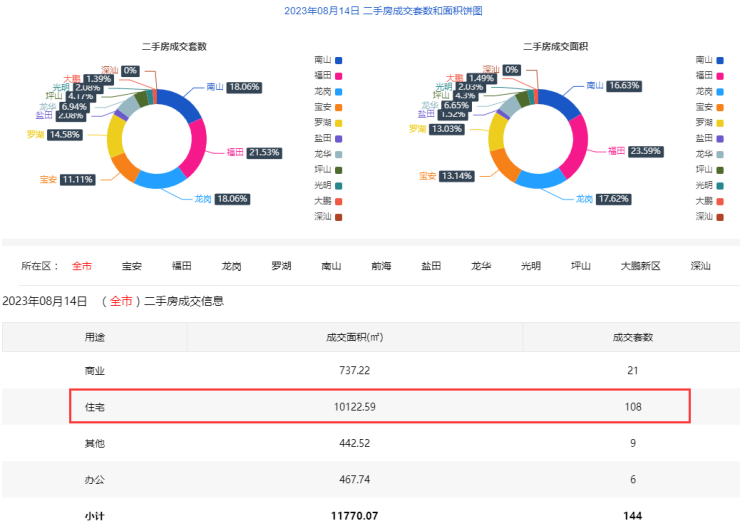Click 光明 legend icon in 成交套数 chart
The width and height of the screenshot is (740, 531).
click(339, 185)
